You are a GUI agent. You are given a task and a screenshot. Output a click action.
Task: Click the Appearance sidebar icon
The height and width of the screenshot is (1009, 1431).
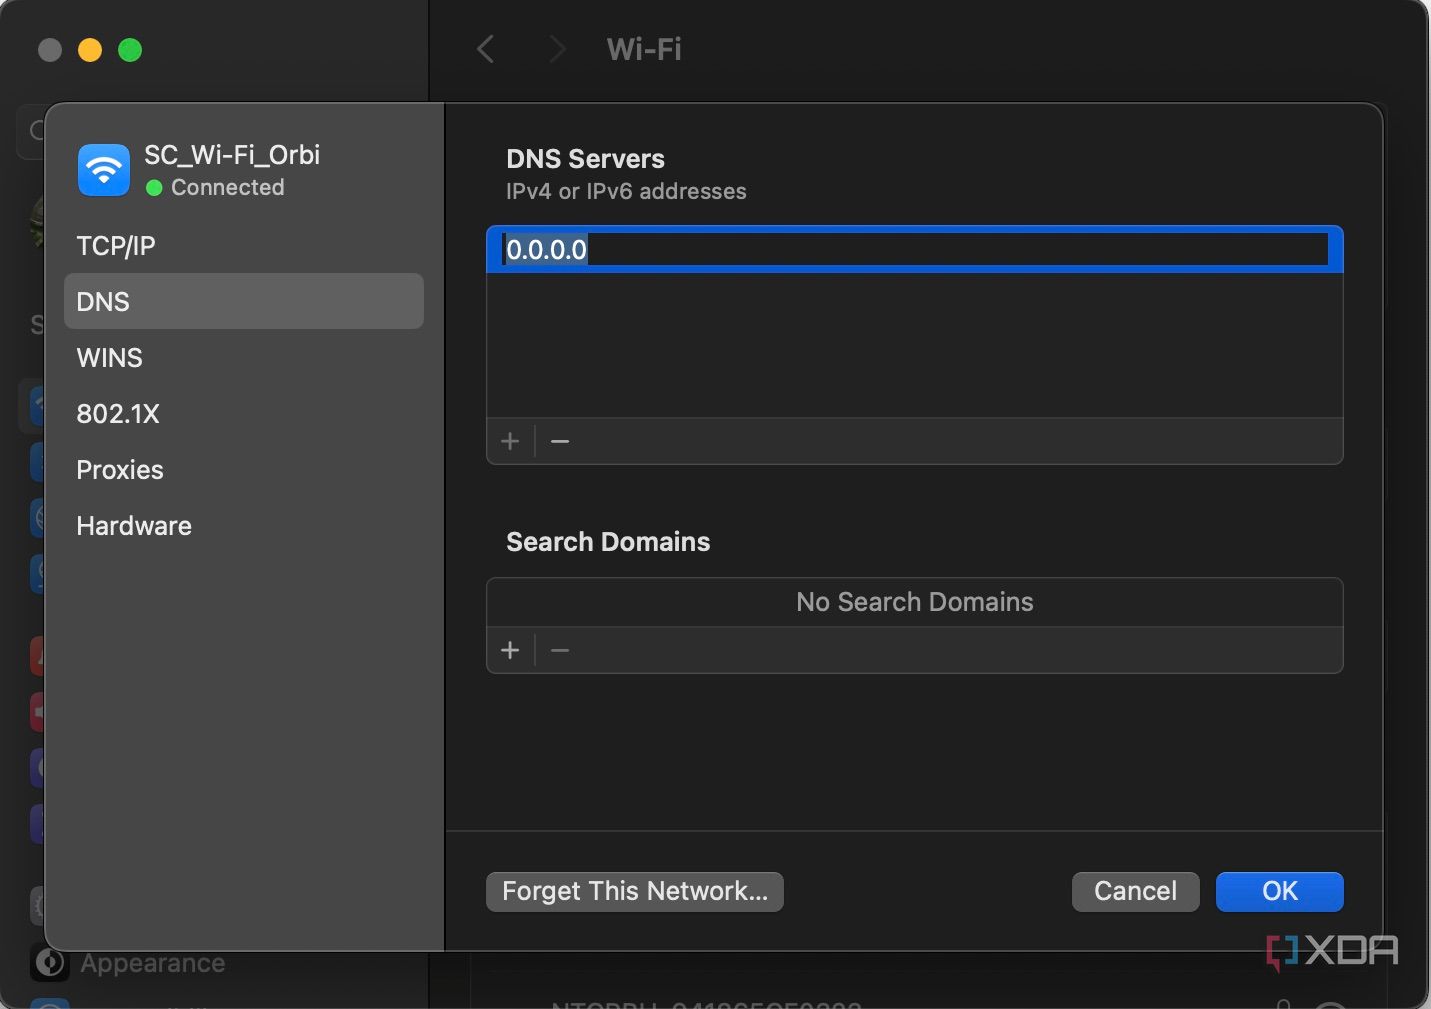tap(49, 963)
